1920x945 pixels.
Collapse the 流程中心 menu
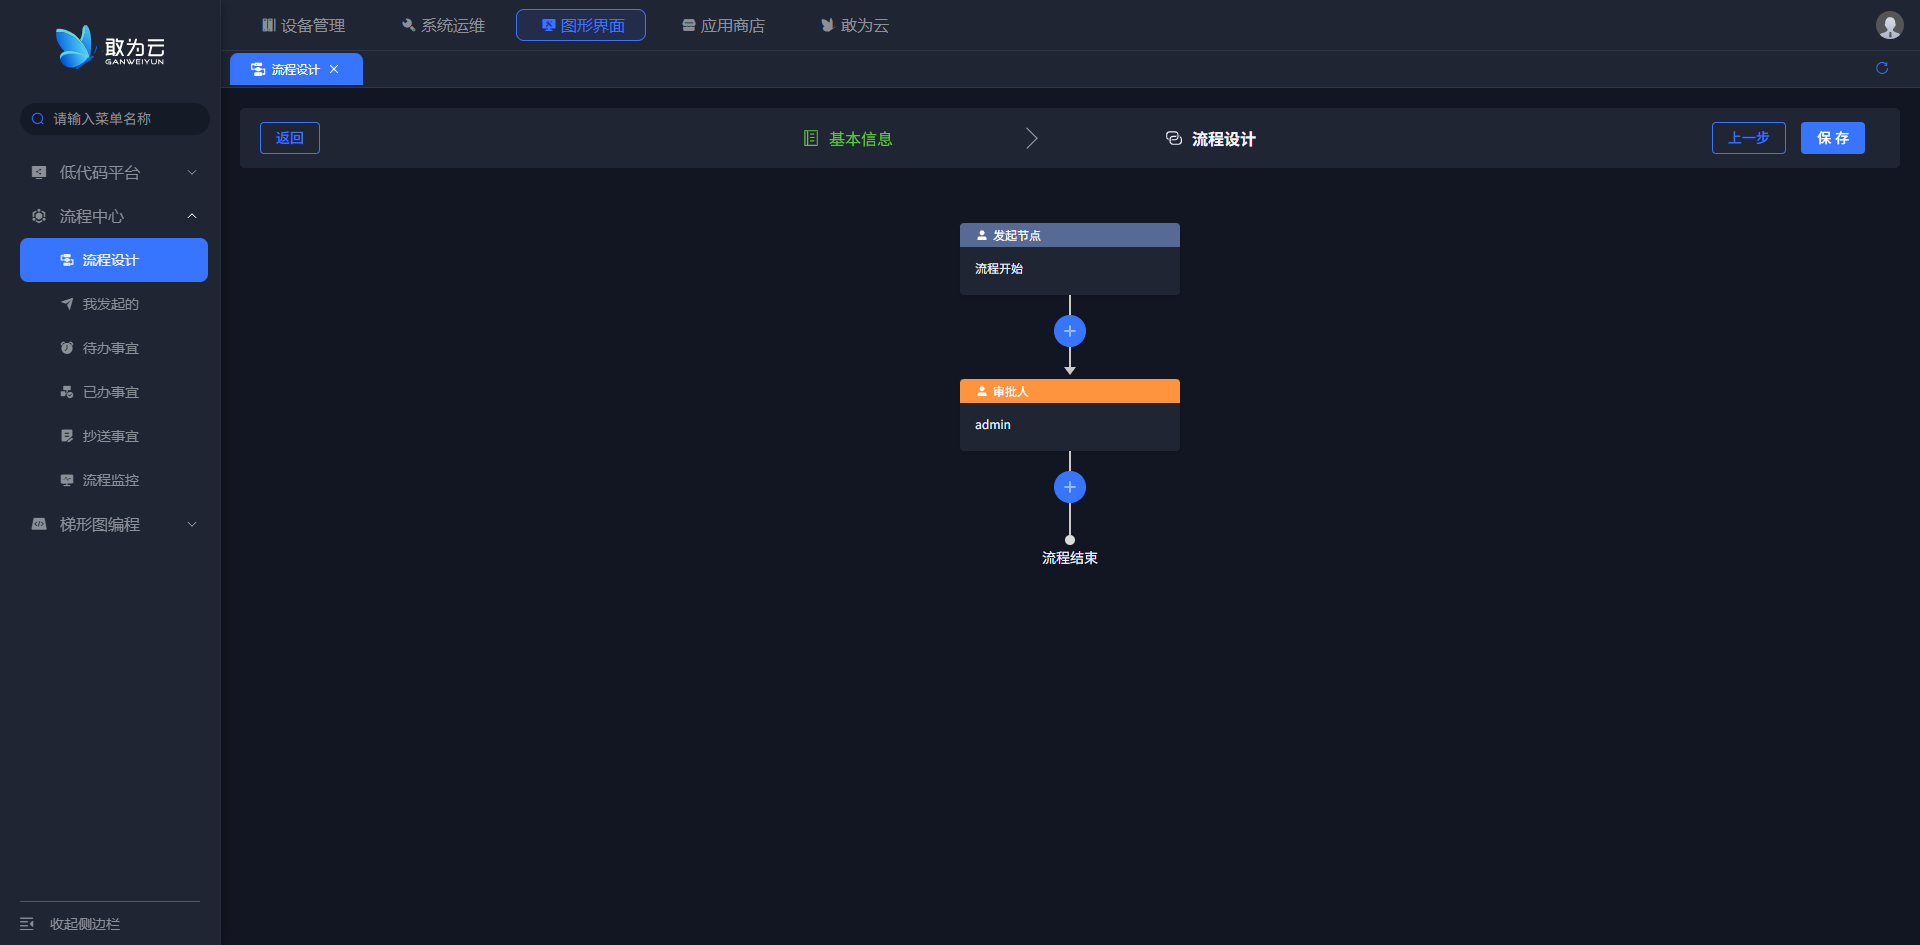pos(192,216)
